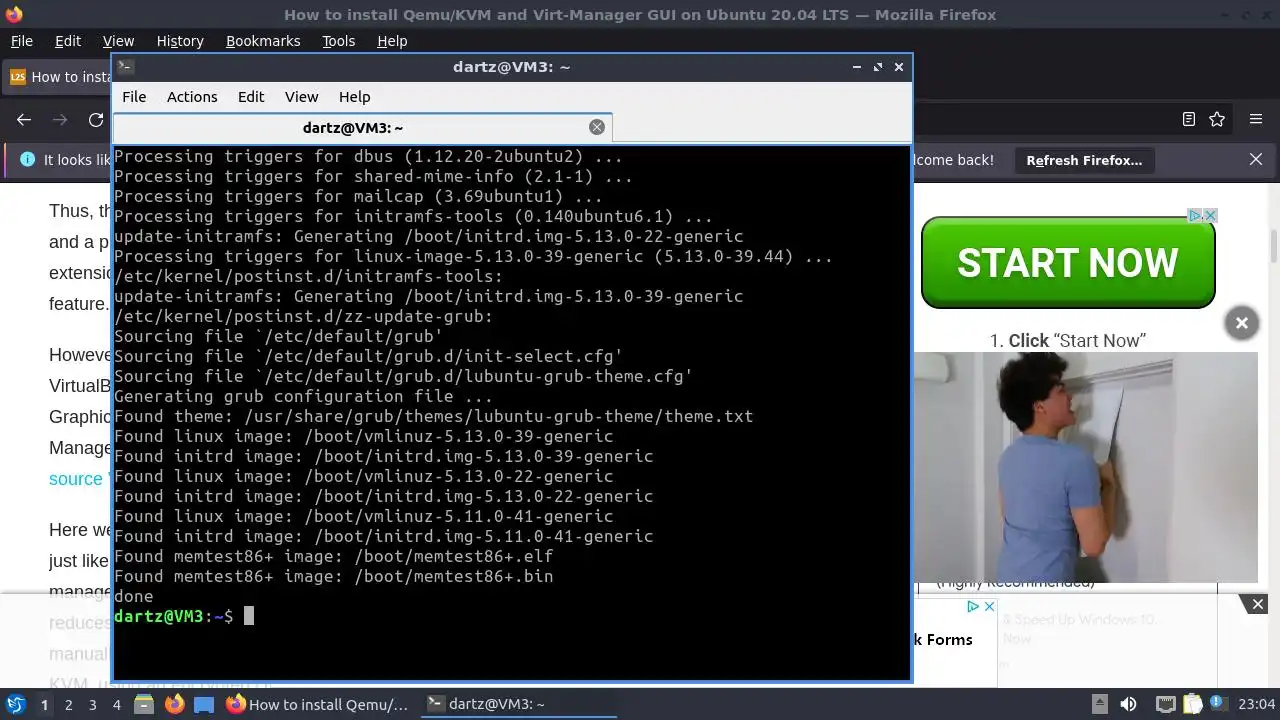Open the Firefox Edit menu

(68, 41)
